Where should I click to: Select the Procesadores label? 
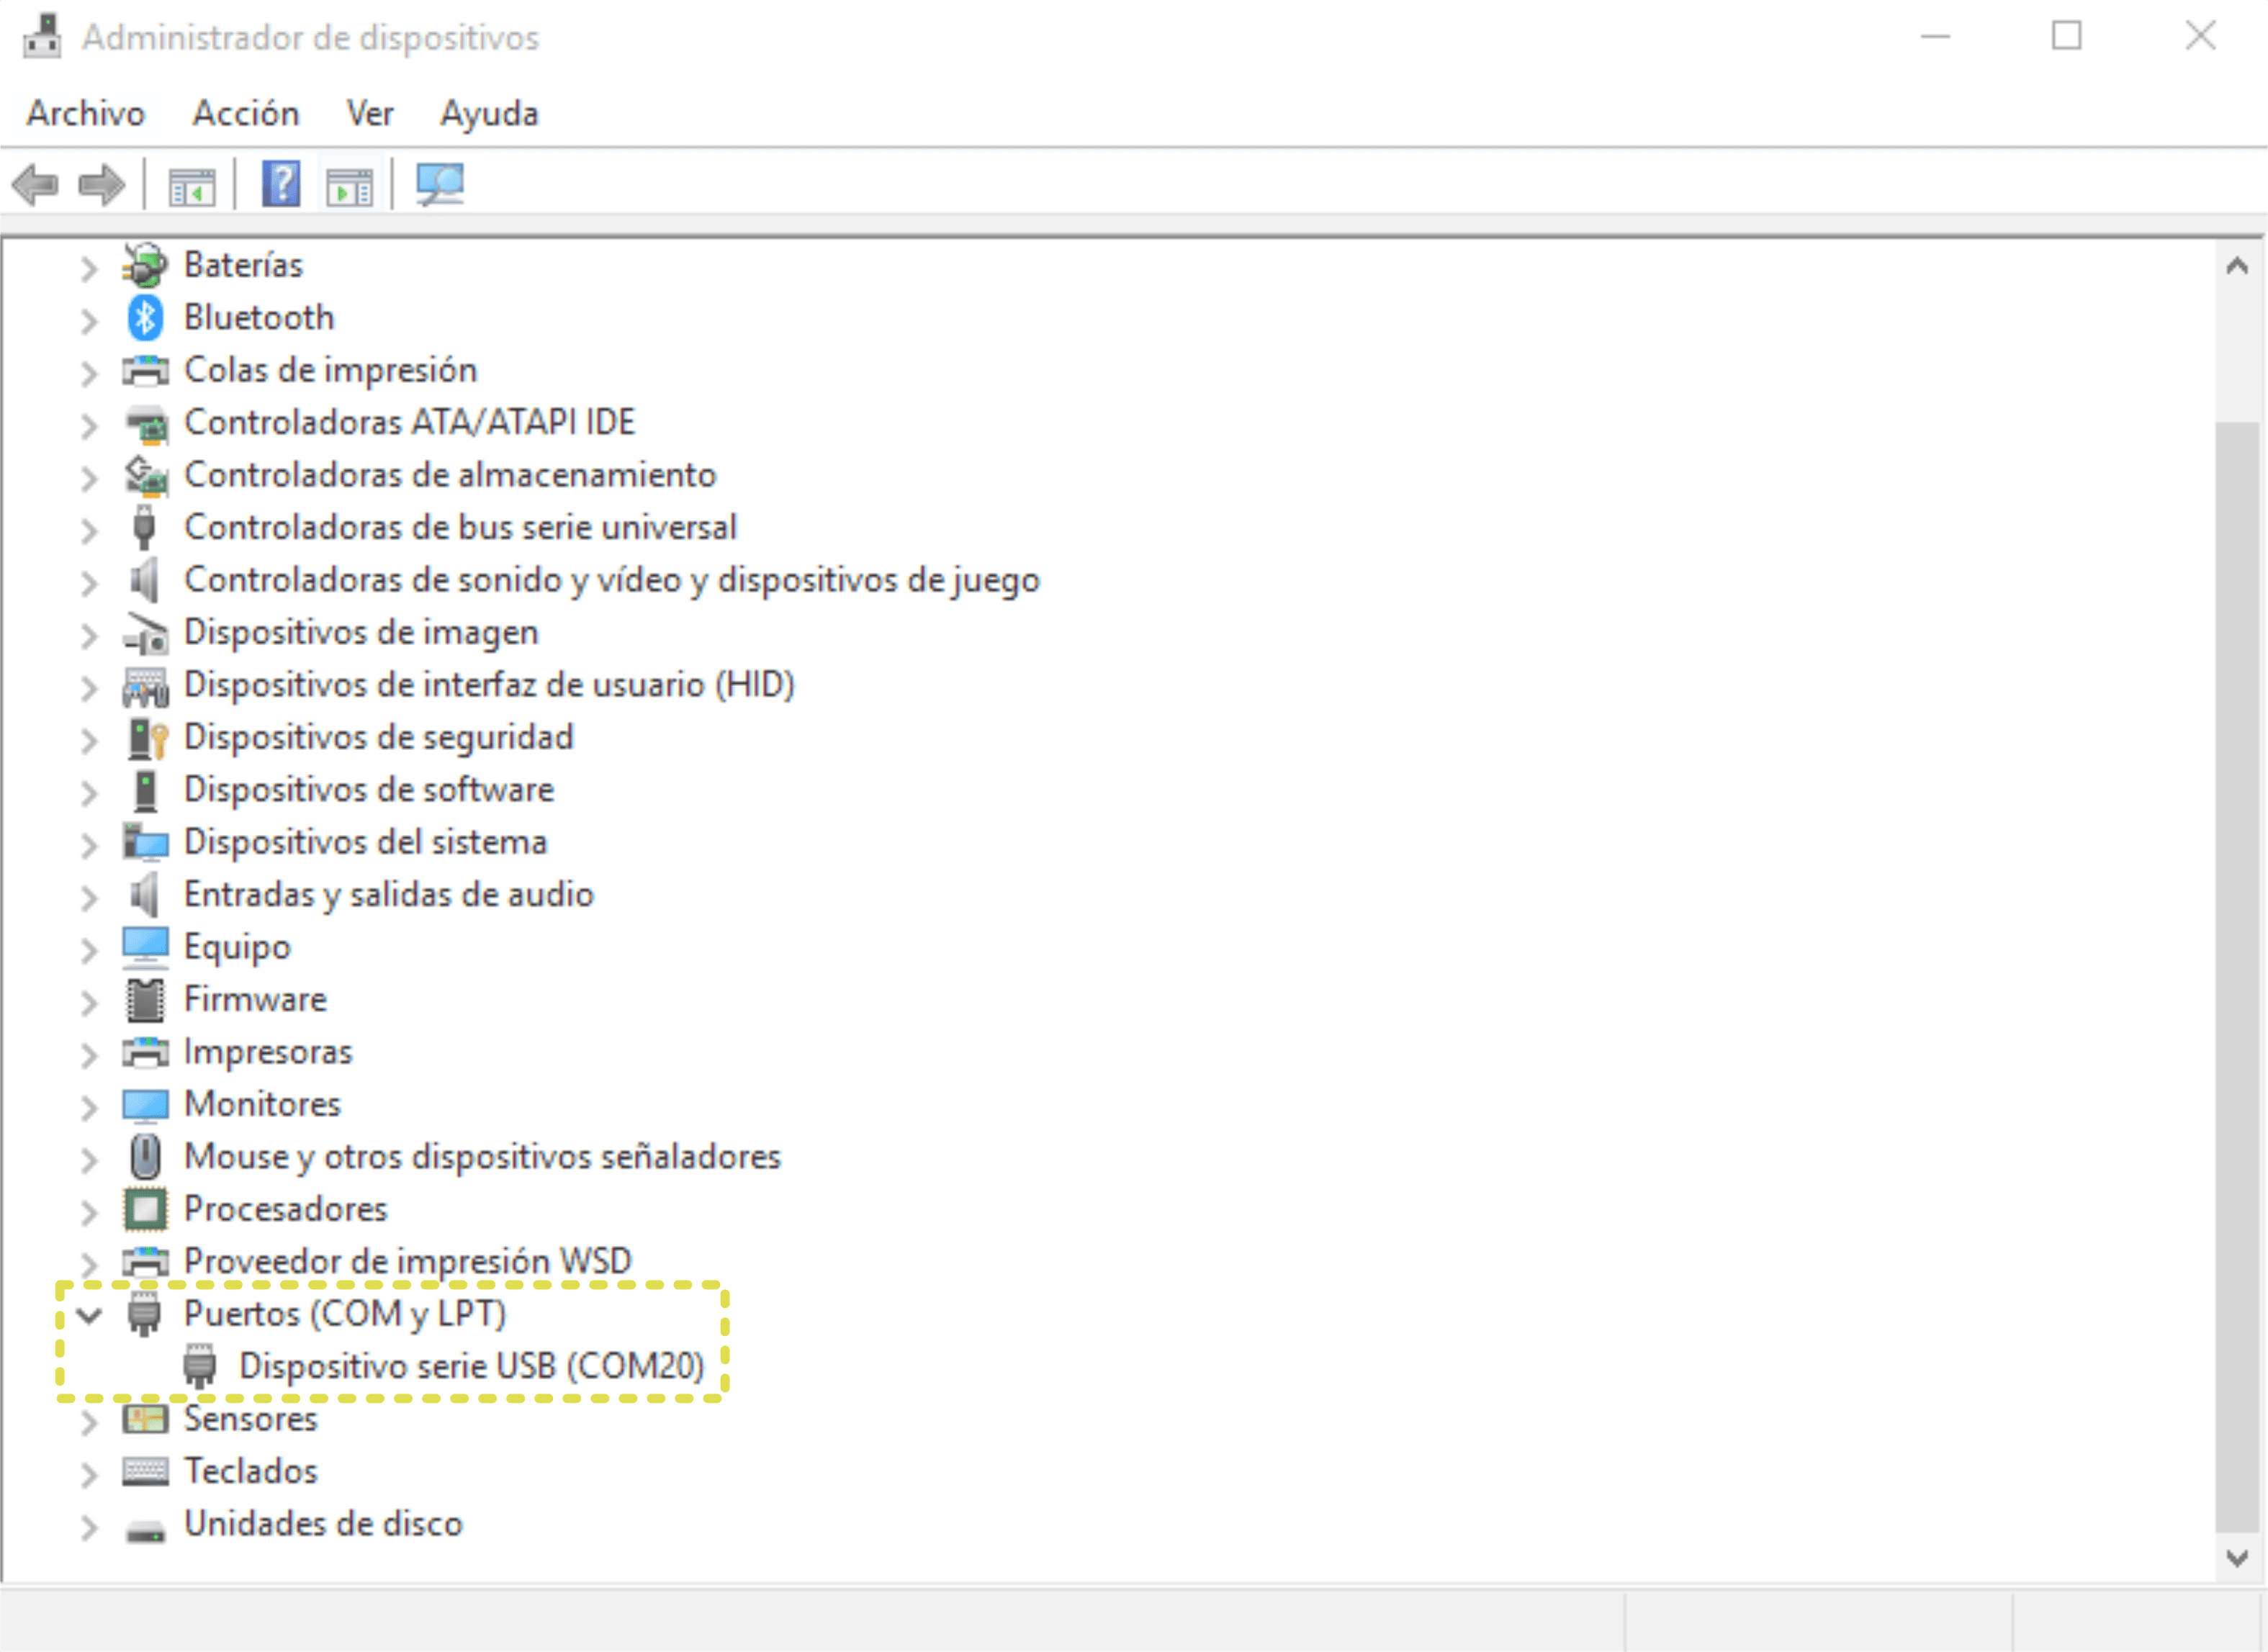pos(285,1209)
